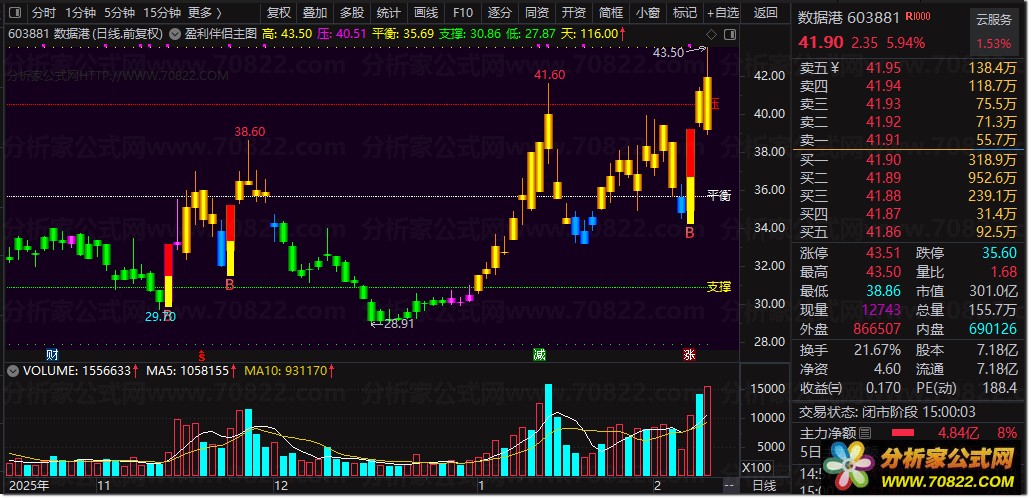This screenshot has height=498, width=1031.
Task: Toggle the right panel layout icon
Action: 729,34
